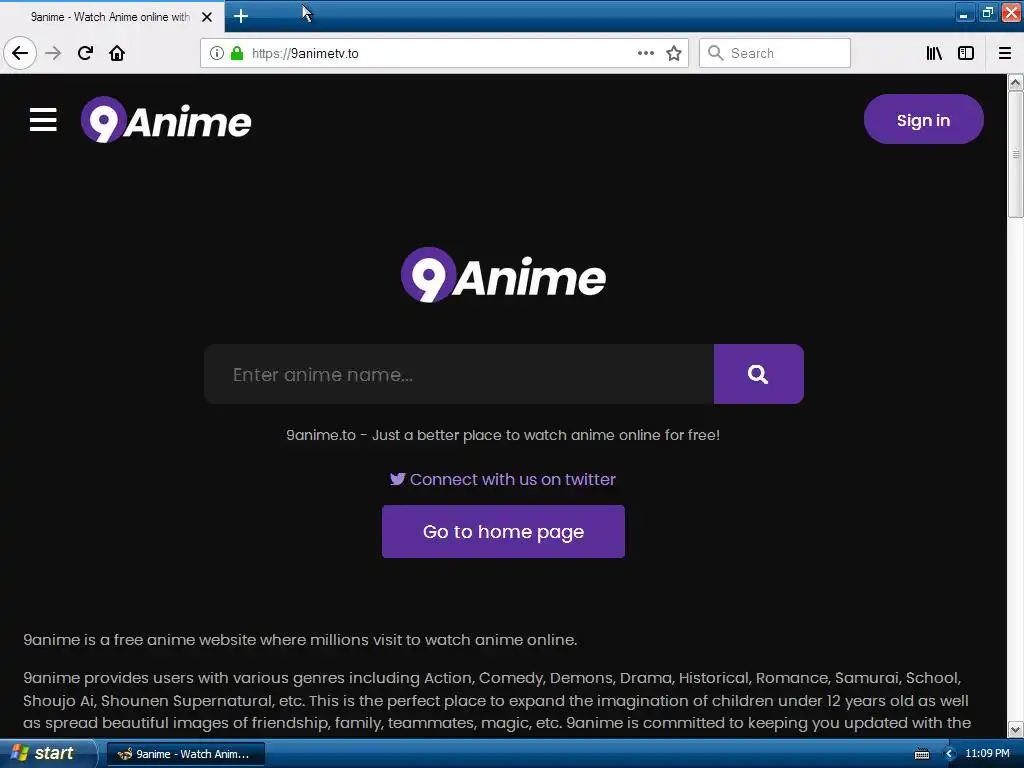Reload the page with the refresh icon
Image resolution: width=1024 pixels, height=768 pixels.
[85, 53]
